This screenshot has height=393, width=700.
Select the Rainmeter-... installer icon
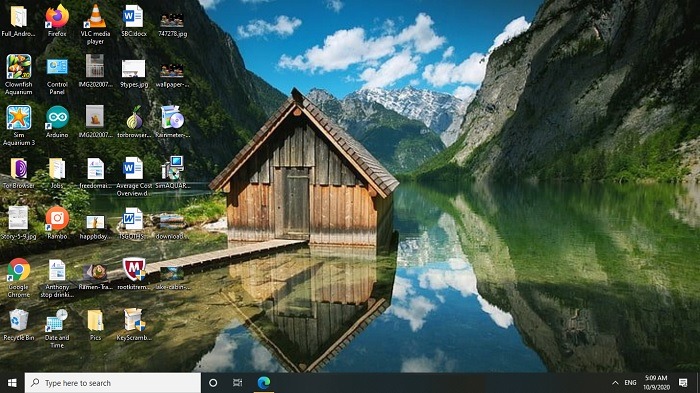point(172,121)
